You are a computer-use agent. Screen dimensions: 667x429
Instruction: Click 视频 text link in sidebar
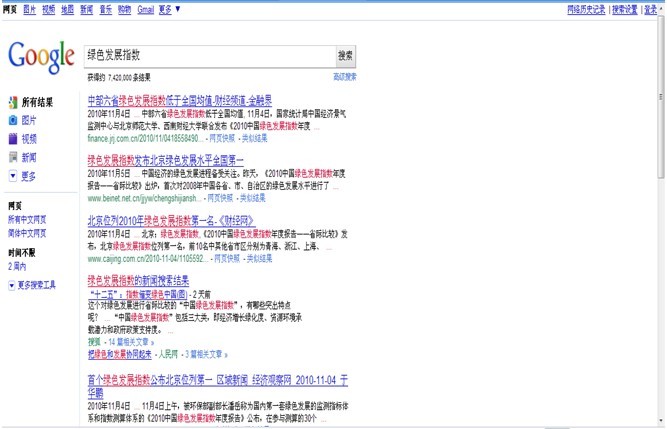pyautogui.click(x=29, y=139)
